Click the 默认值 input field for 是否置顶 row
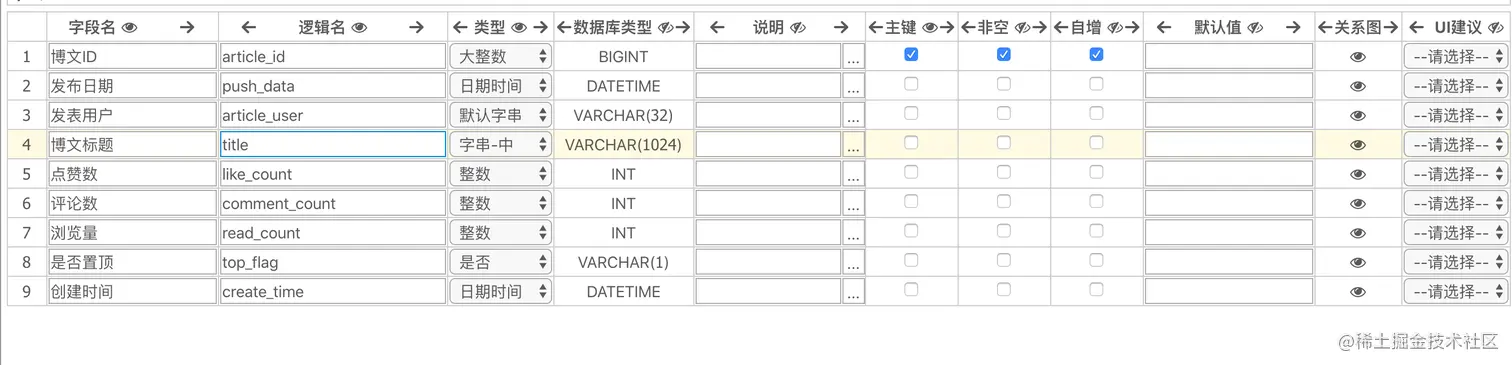Image resolution: width=1512 pixels, height=365 pixels. tap(1229, 262)
